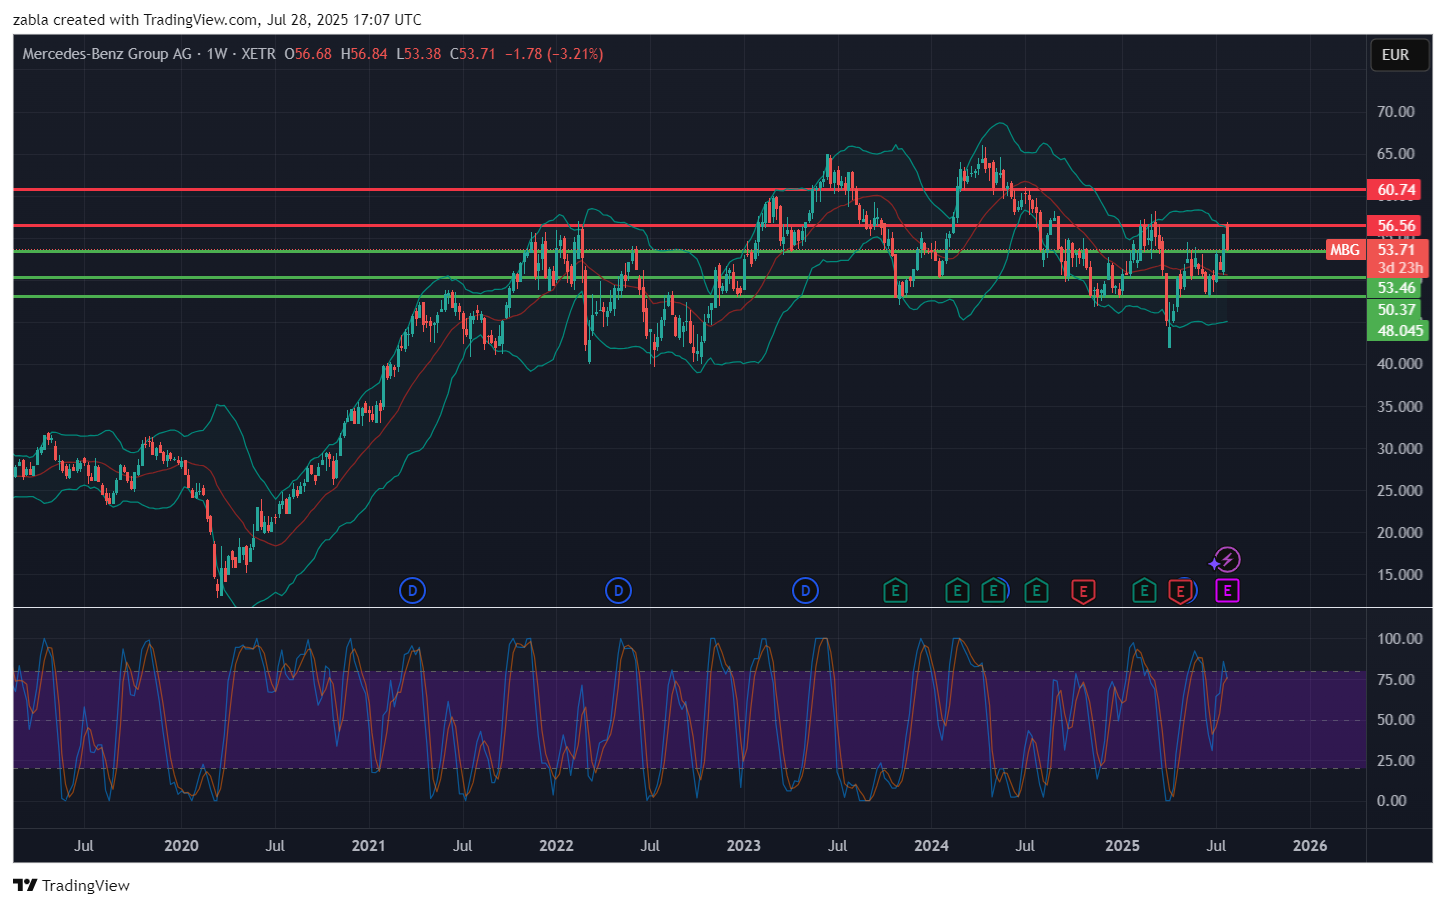The image size is (1446, 907).
Task: Click the 2021 label on time axis
Action: [x=369, y=846]
